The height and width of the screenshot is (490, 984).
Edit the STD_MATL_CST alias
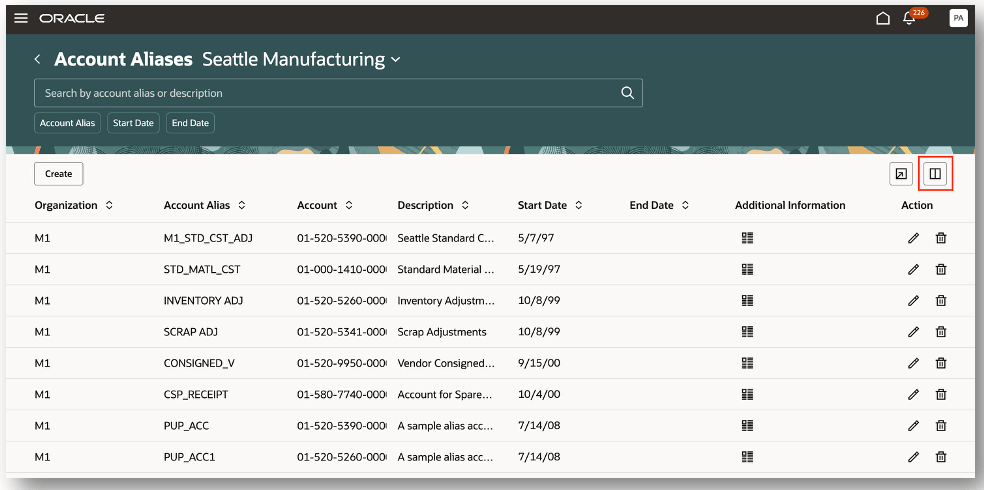[x=914, y=269]
